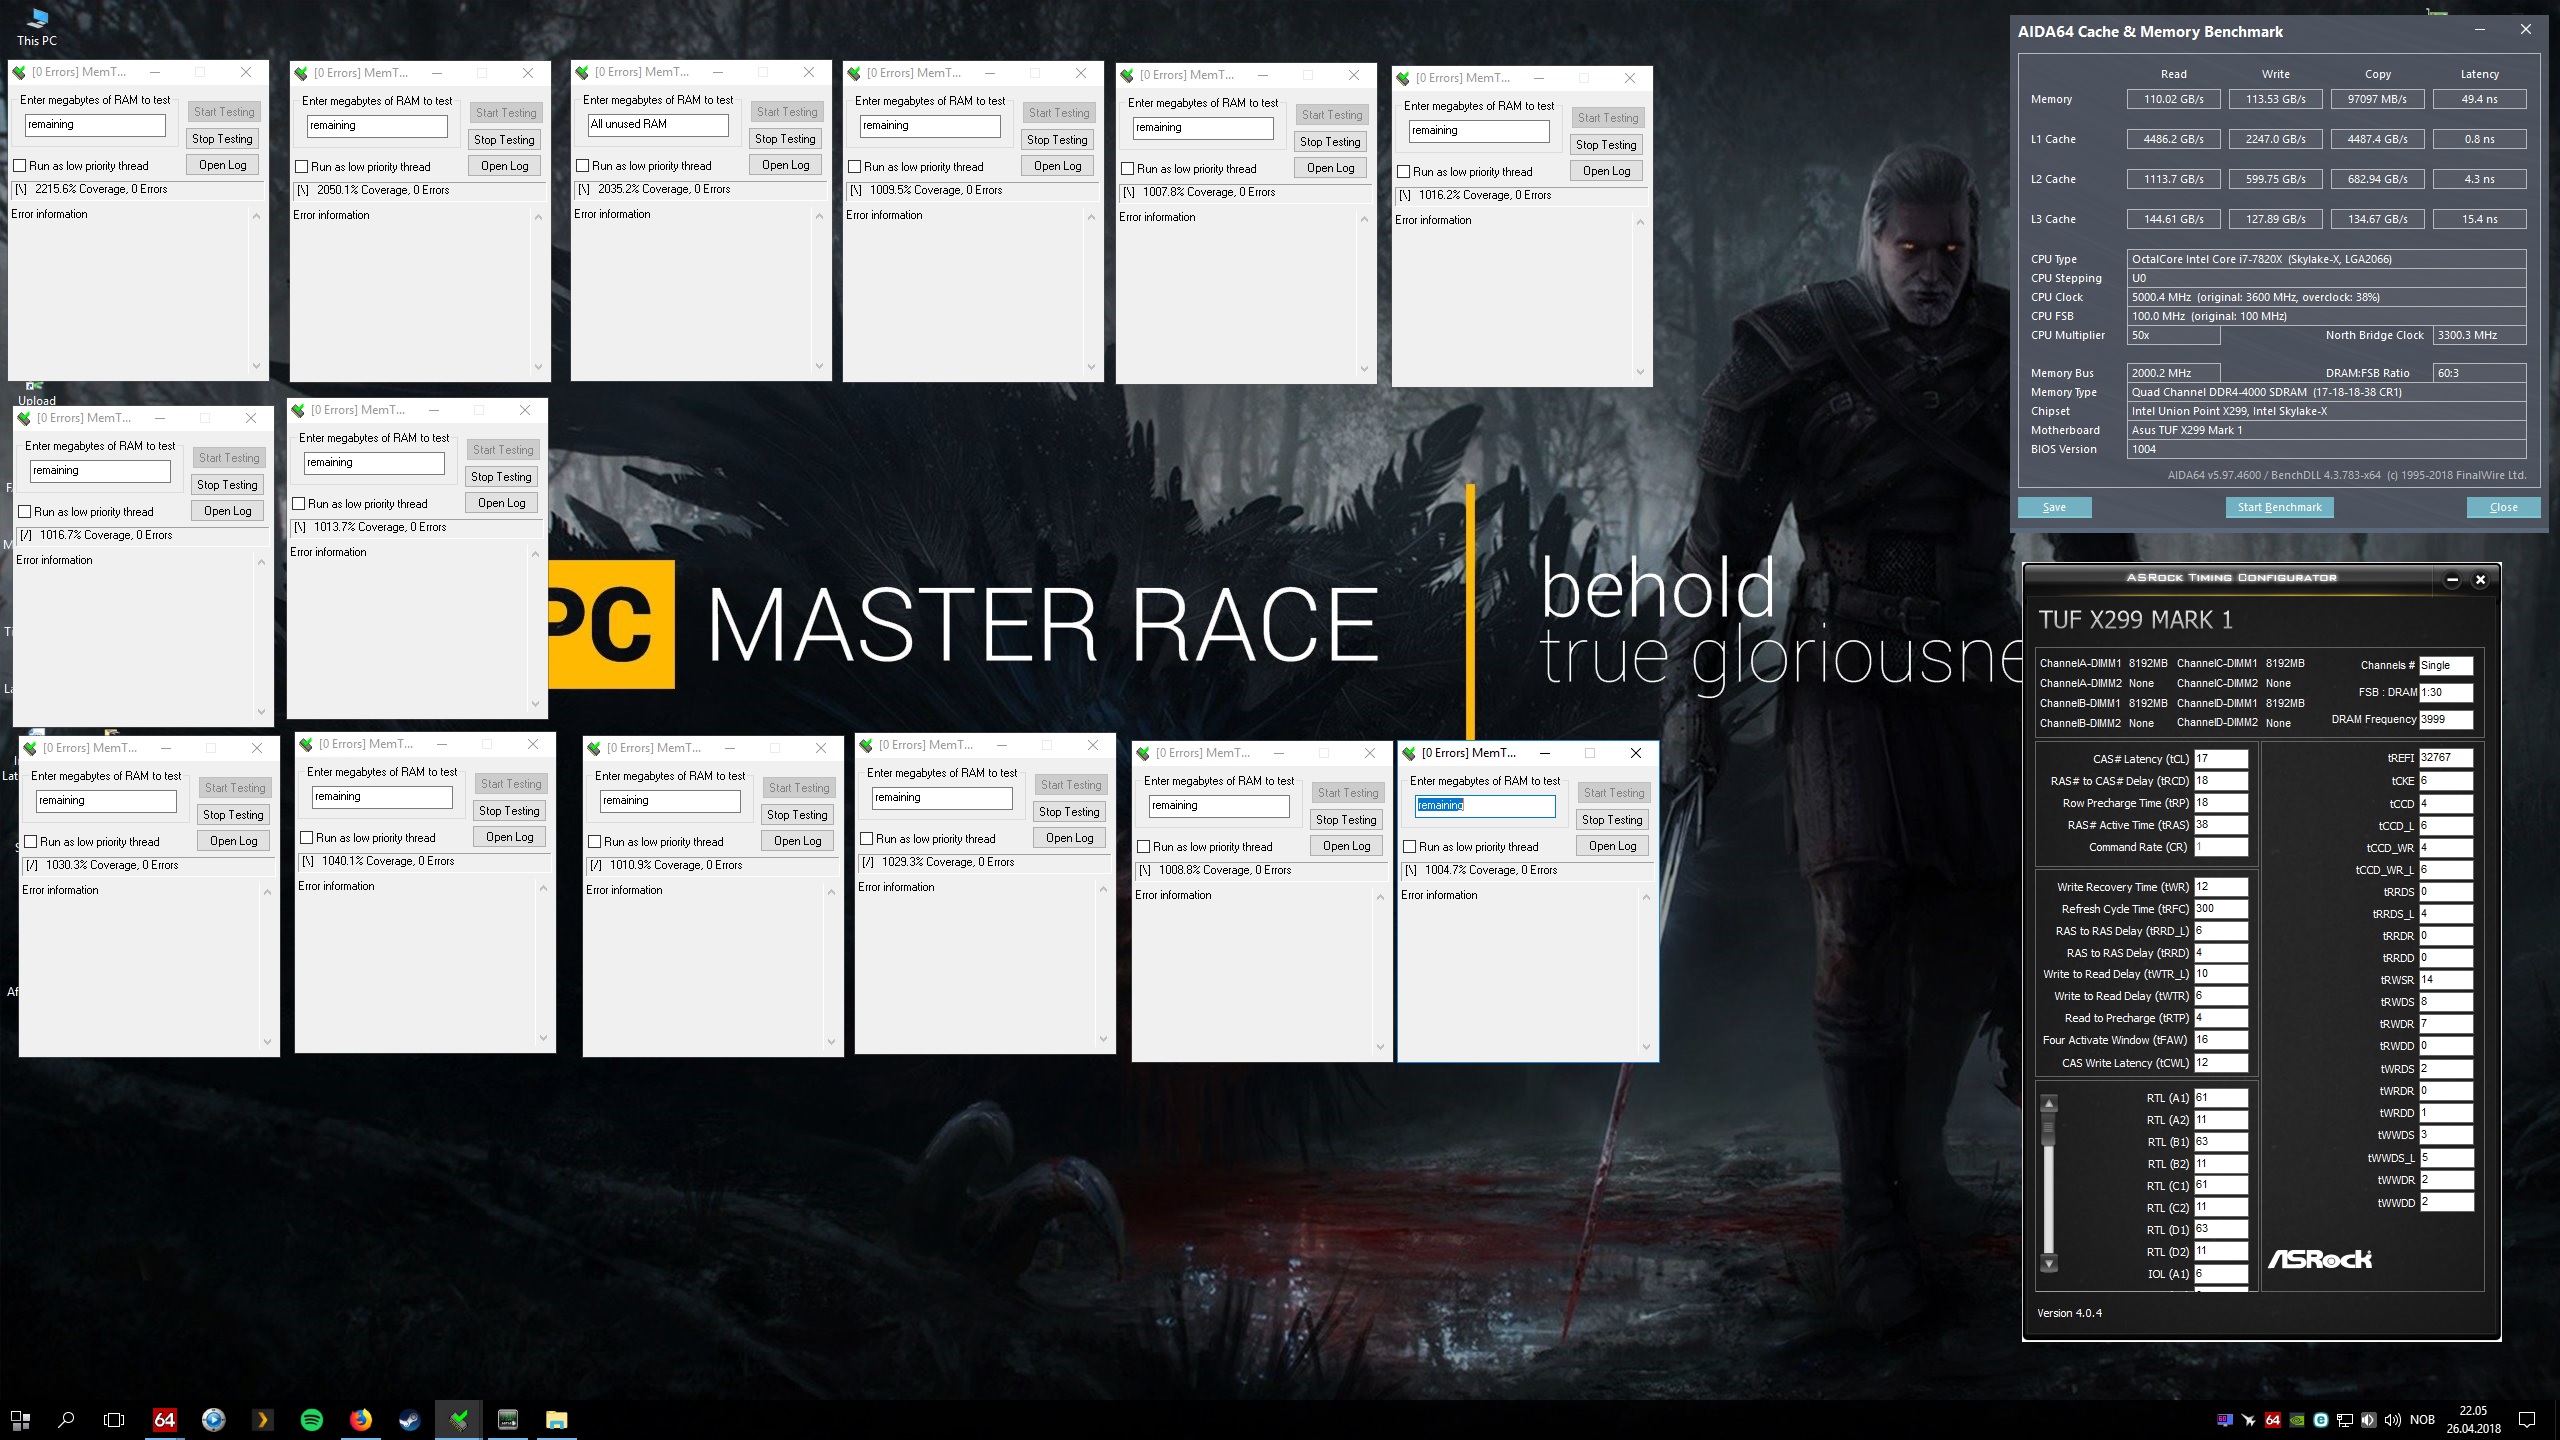Viewport: 2560px width, 1440px height.
Task: Click the Channels # field showing Single
Action: coord(2446,665)
